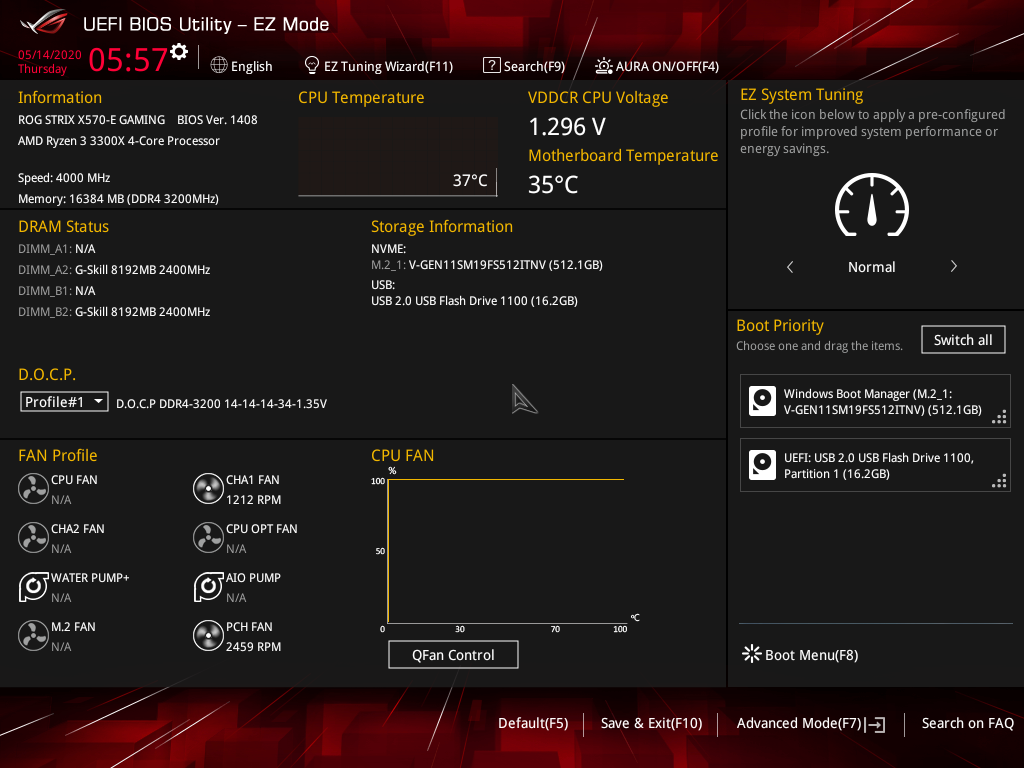Open Search(F9)
Screen dimensions: 1024x768
(534, 66)
